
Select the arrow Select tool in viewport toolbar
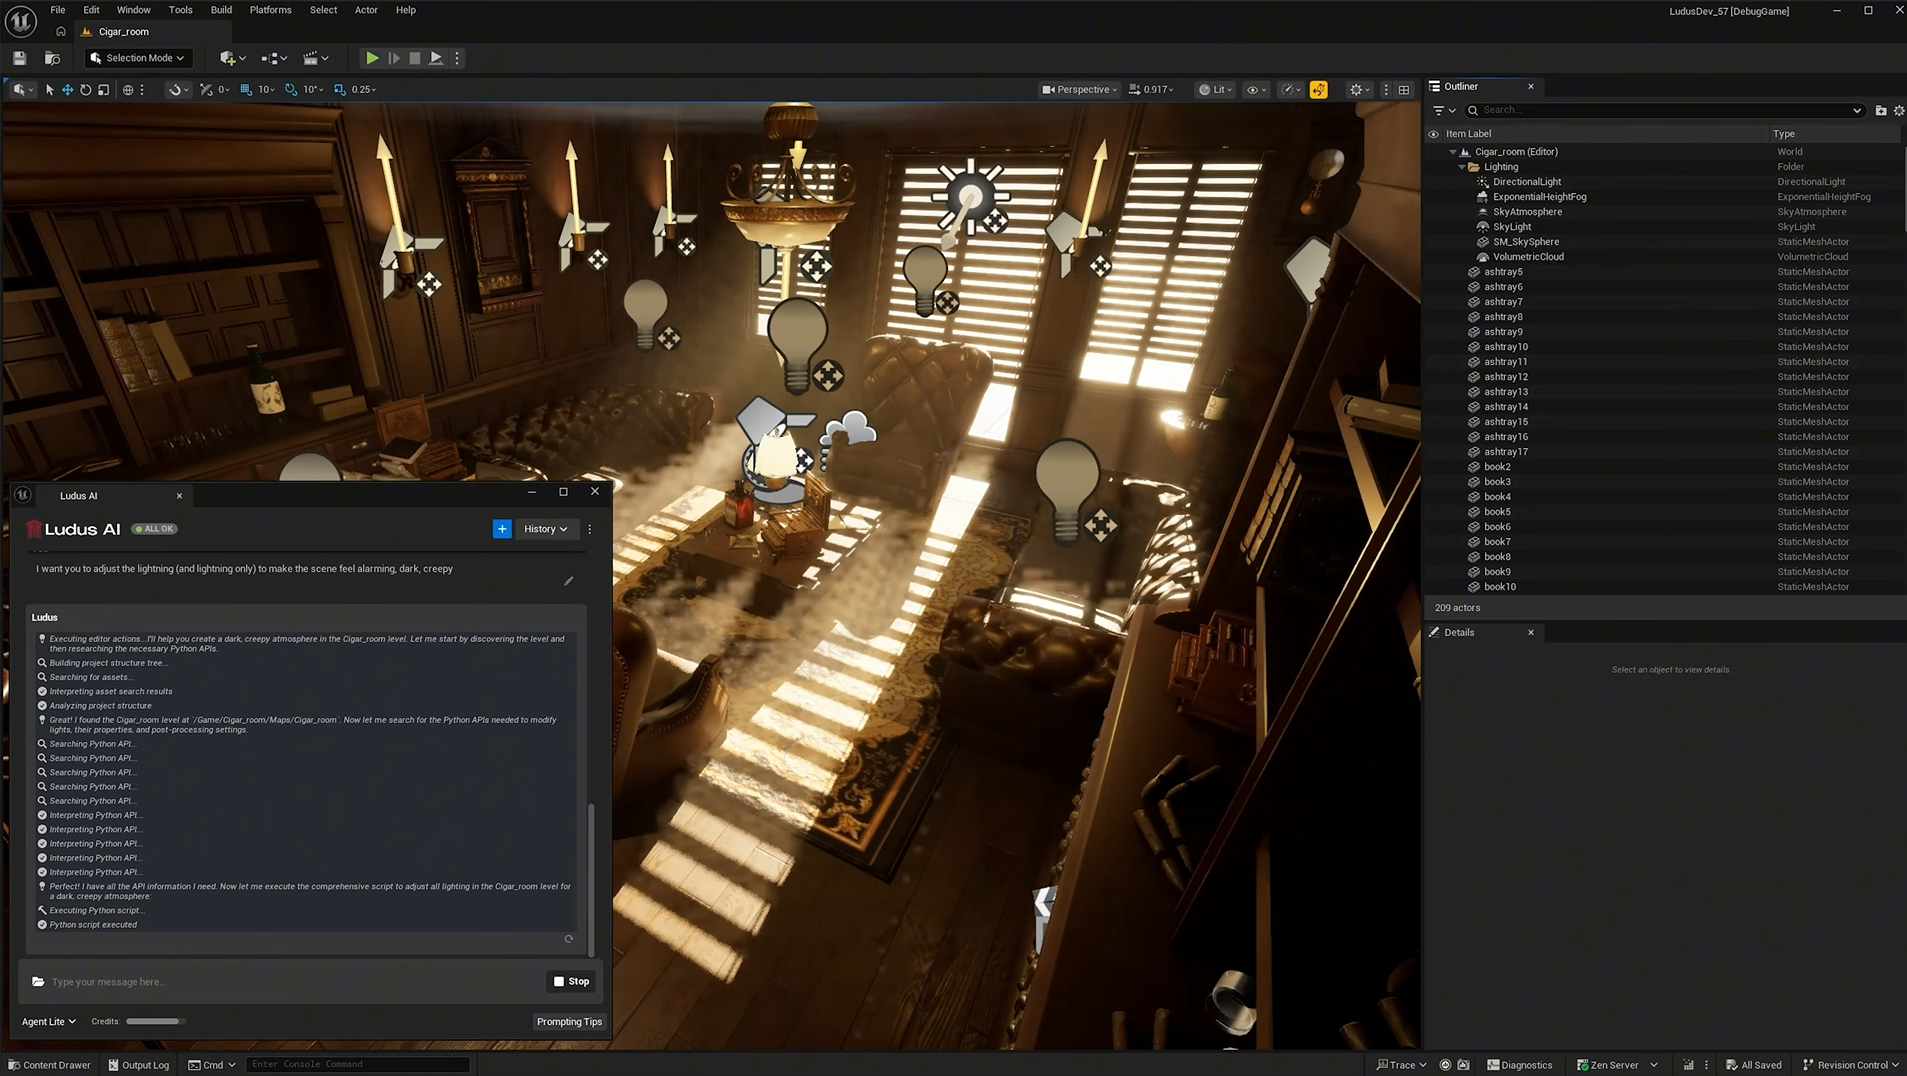[x=49, y=89]
